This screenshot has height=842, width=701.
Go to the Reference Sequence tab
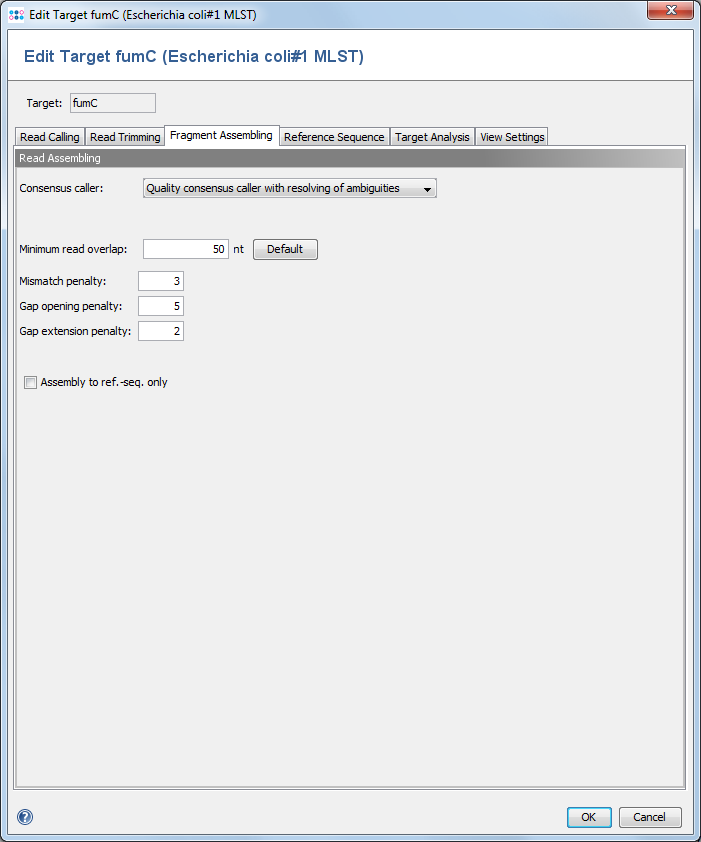[x=334, y=137]
